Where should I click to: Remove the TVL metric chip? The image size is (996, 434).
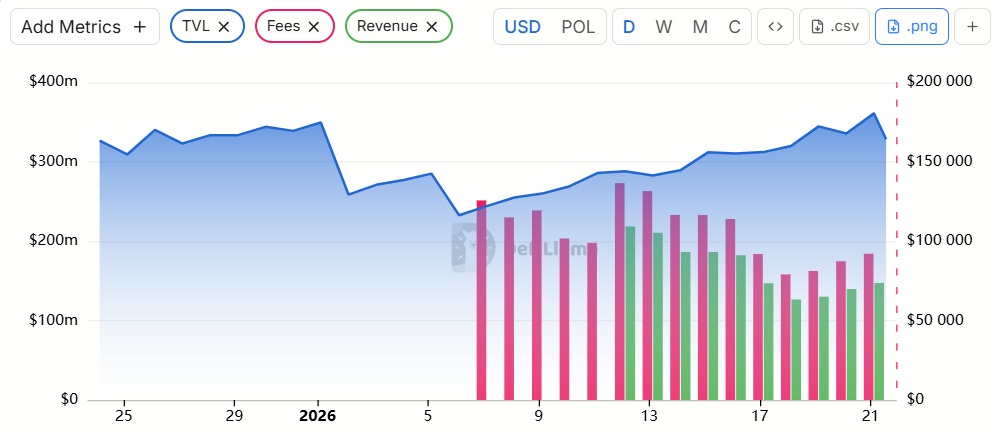pos(224,27)
